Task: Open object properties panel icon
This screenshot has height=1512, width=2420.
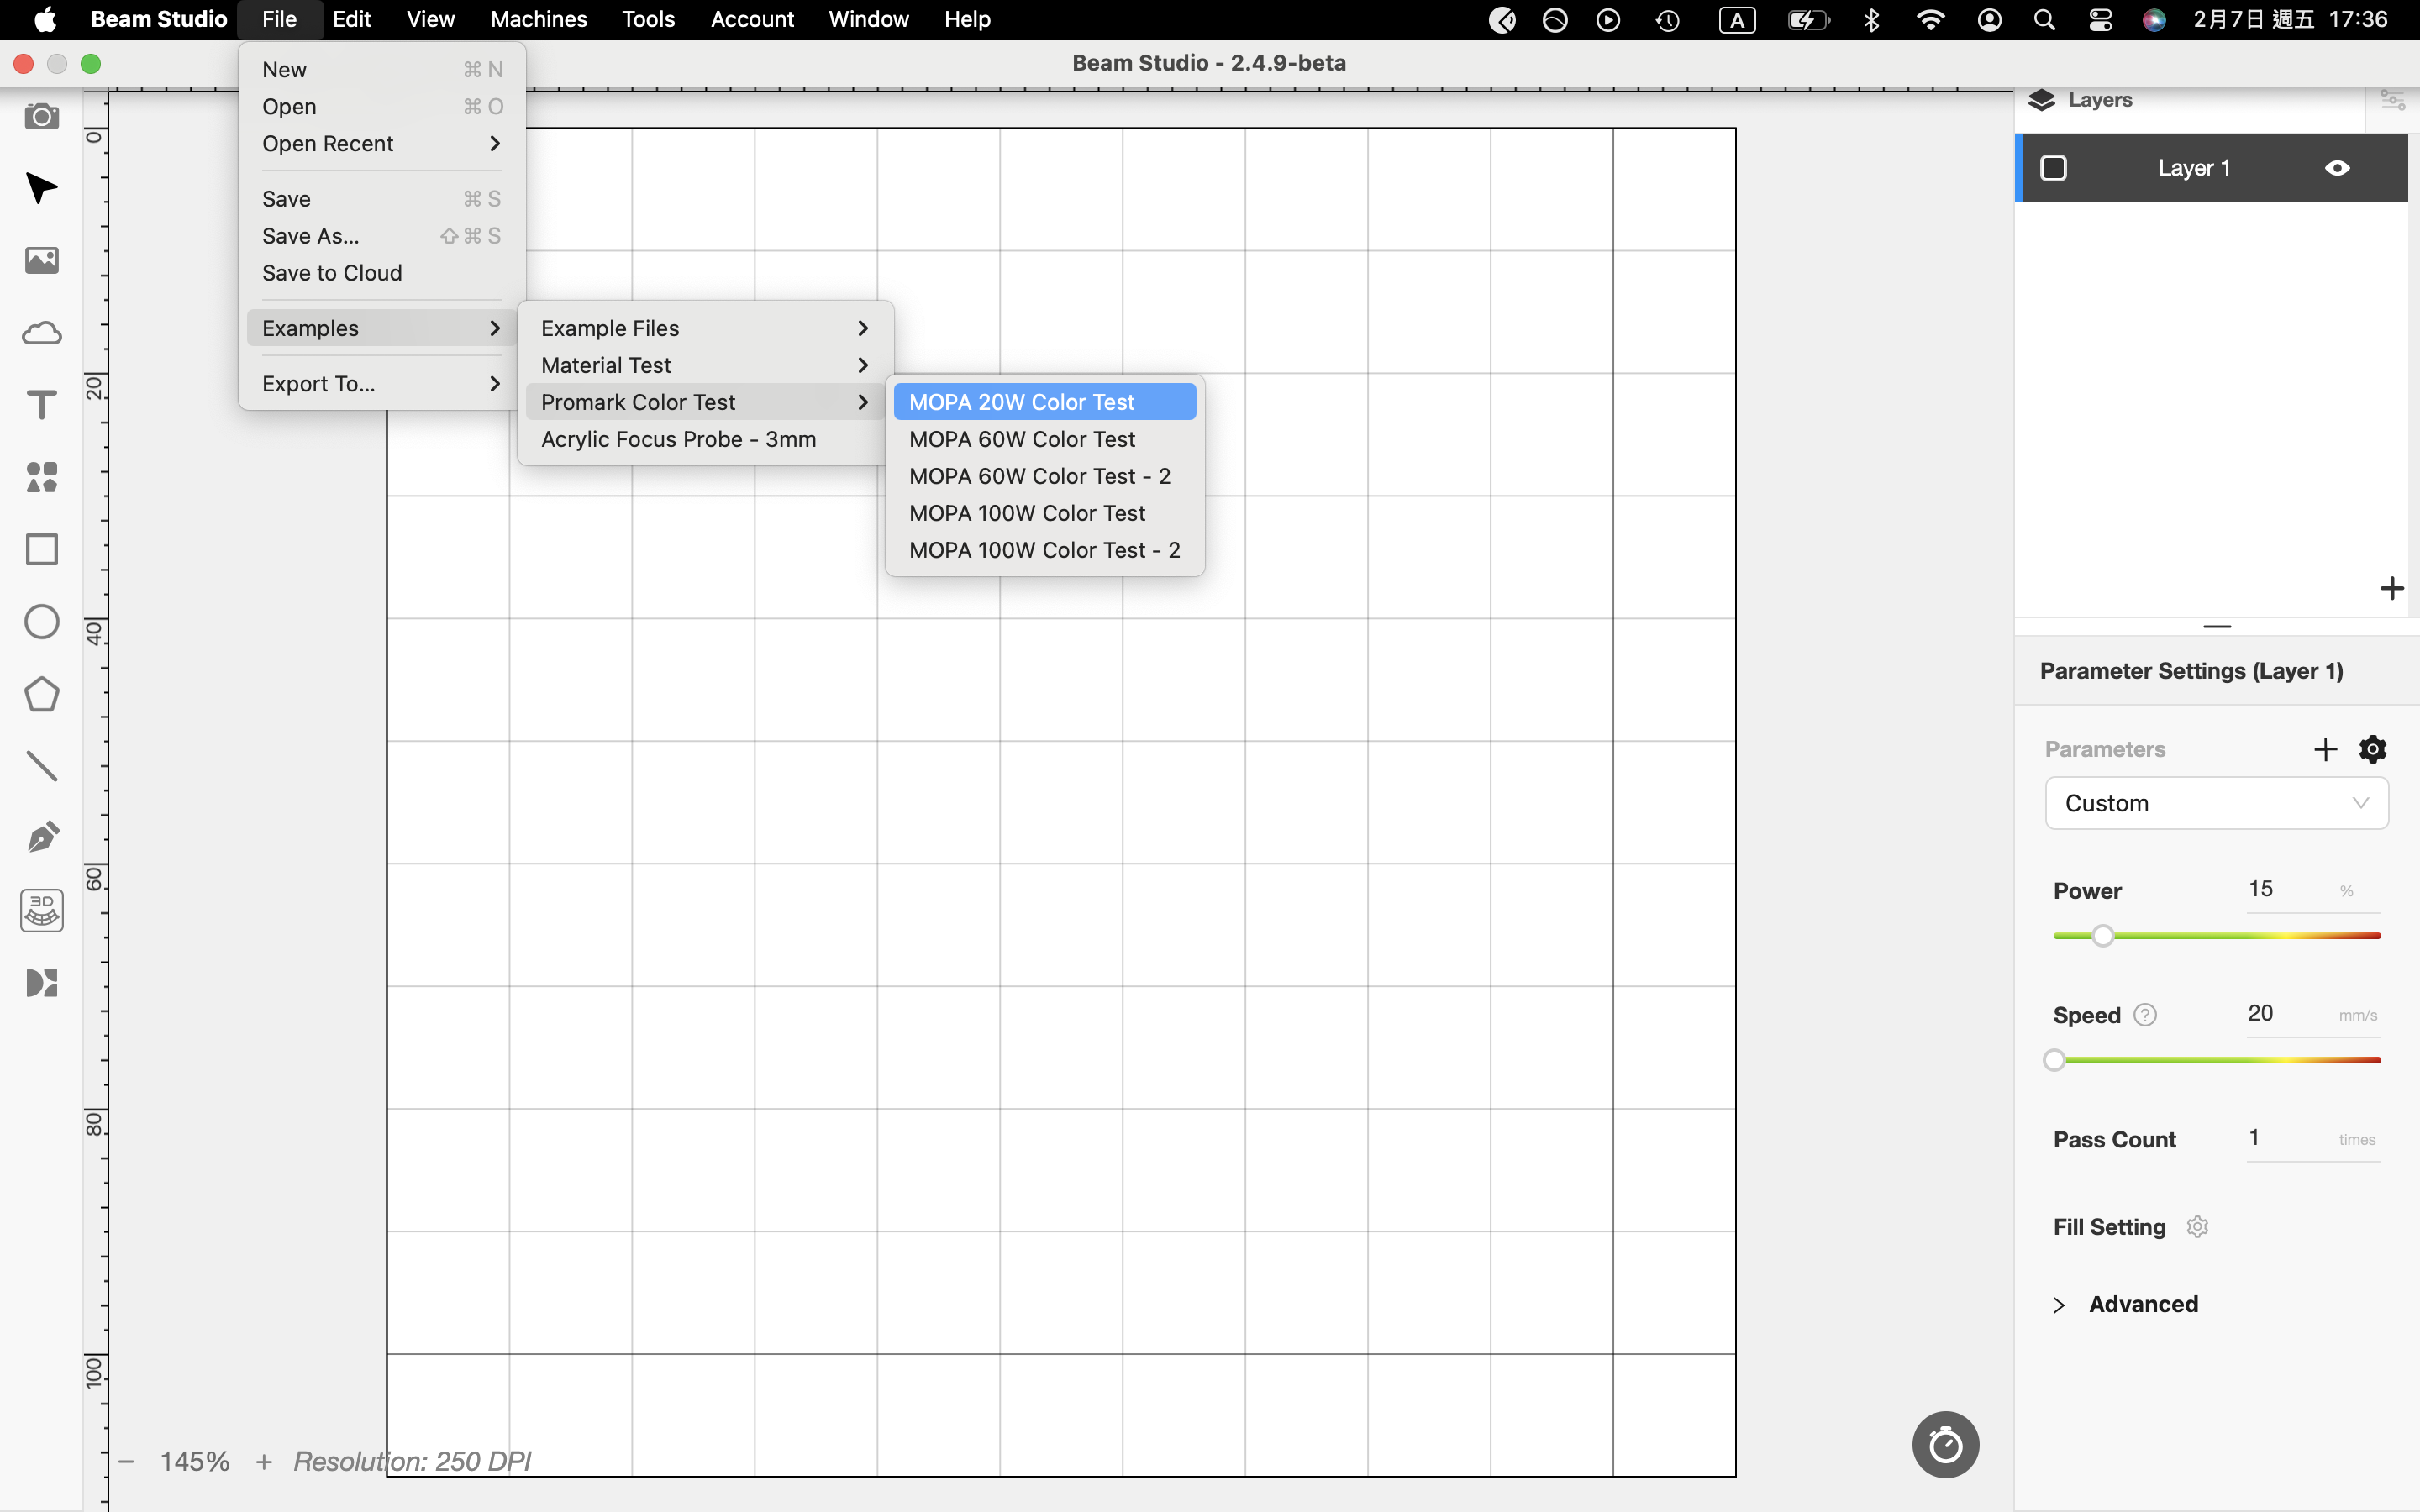Action: 2392,100
